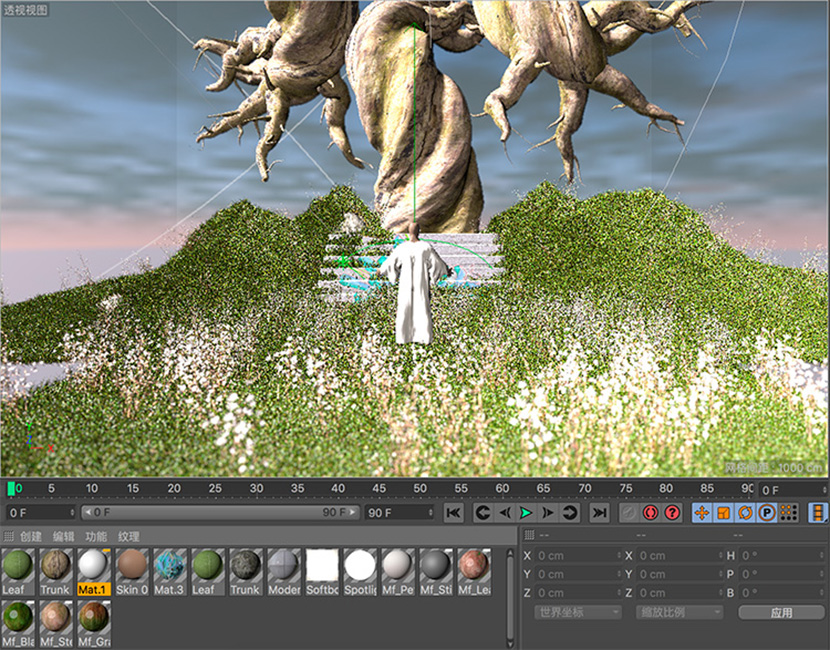Click the P rotation field

[x=781, y=574]
